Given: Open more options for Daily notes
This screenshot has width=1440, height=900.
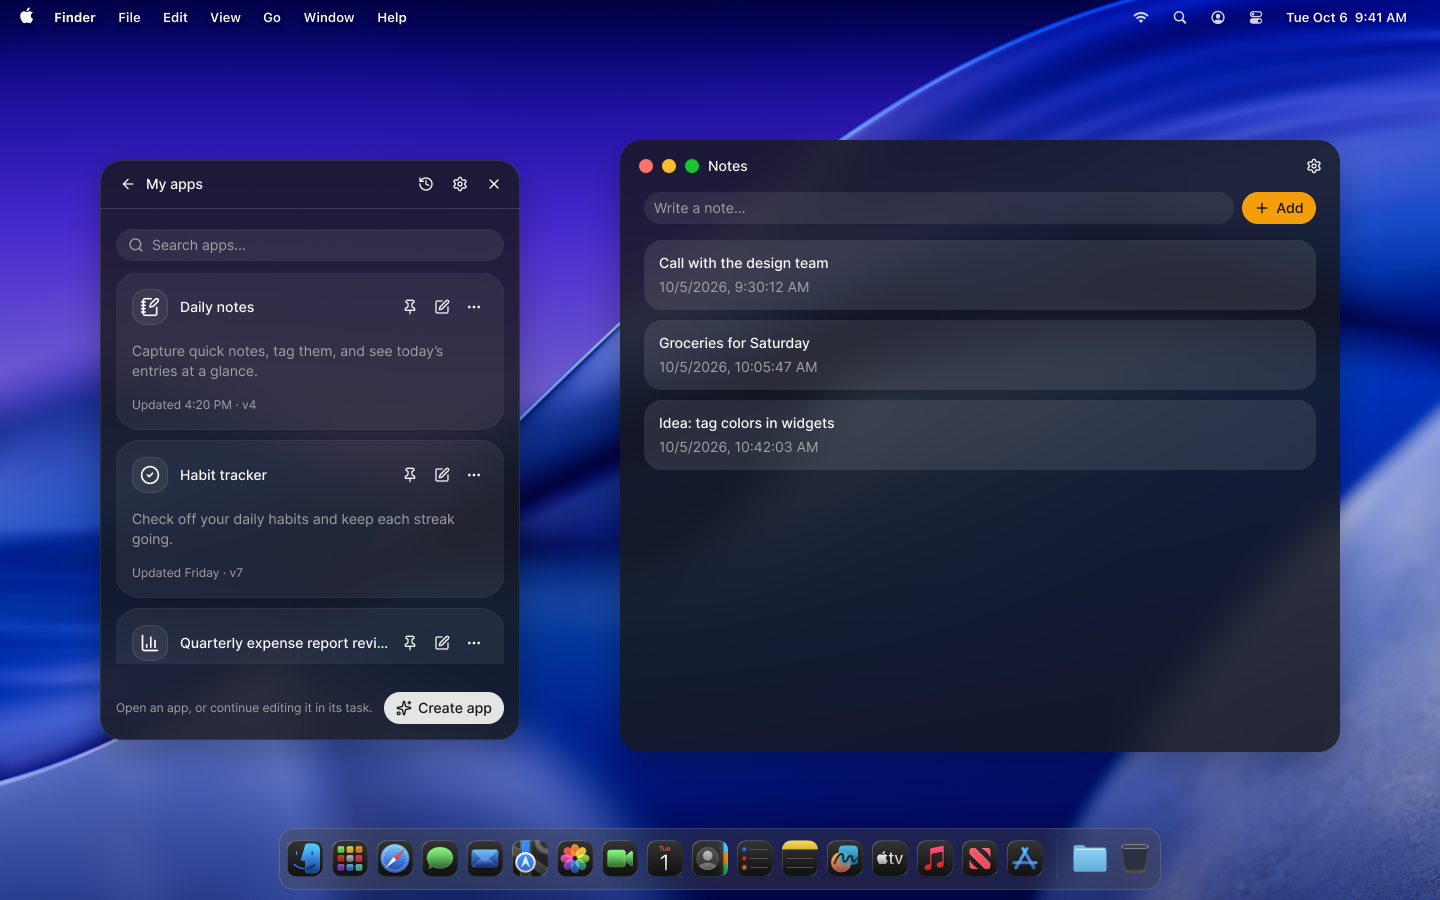Looking at the screenshot, I should coord(474,307).
